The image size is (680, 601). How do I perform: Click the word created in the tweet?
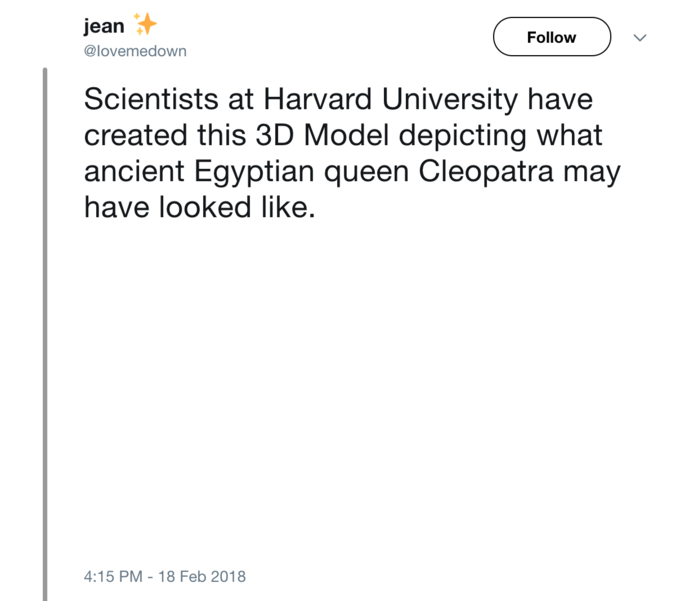point(135,135)
